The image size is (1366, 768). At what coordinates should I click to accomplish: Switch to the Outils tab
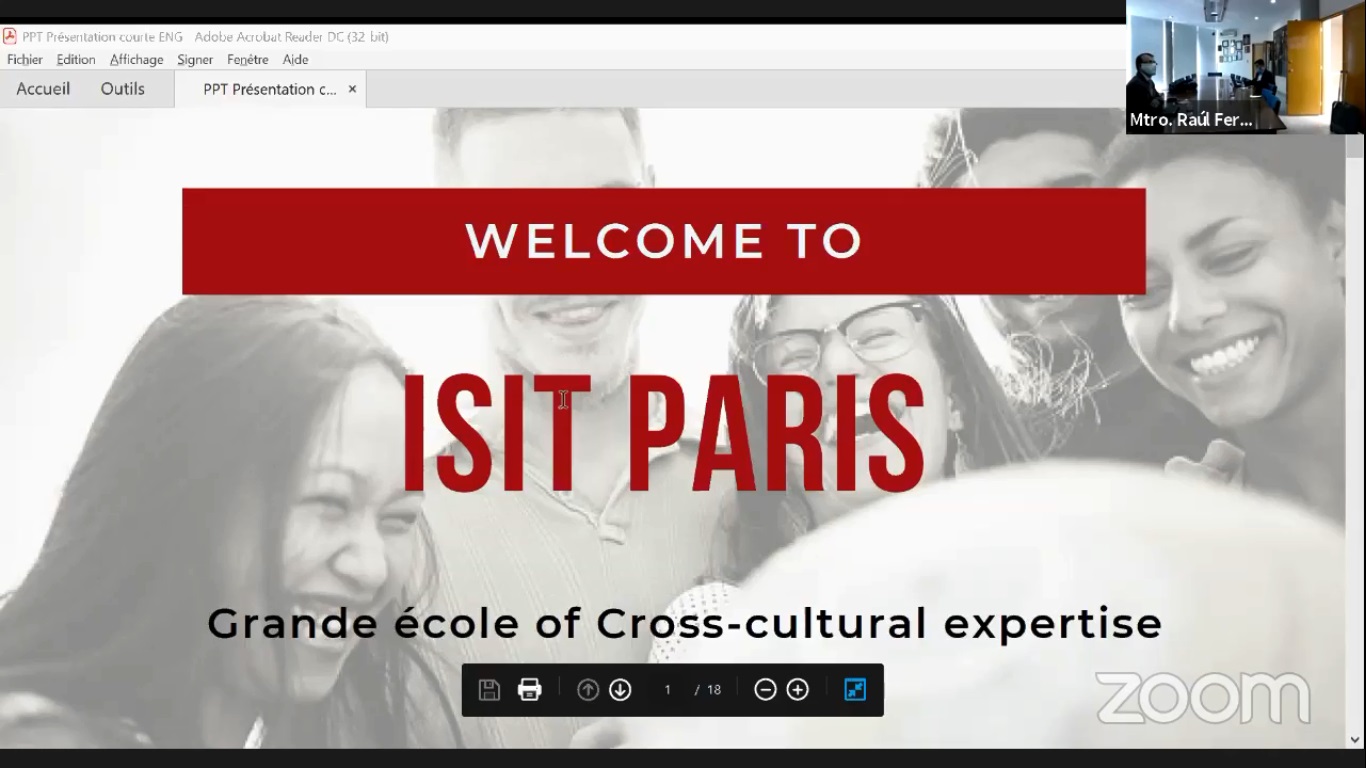point(123,89)
